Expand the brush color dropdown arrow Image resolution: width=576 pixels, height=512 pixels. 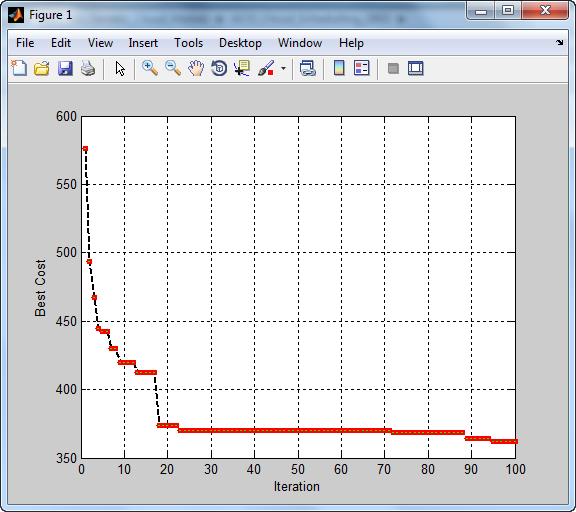283,68
